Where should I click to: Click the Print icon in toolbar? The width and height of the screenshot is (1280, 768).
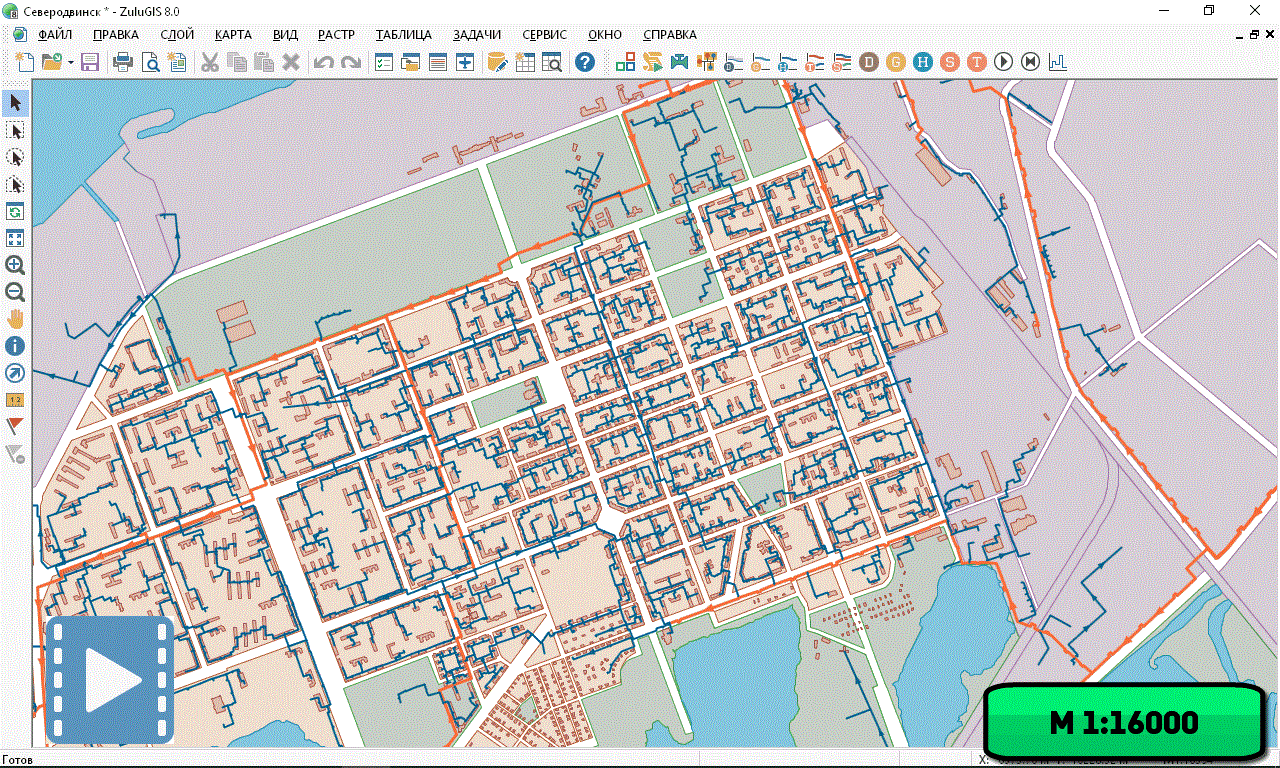[x=123, y=62]
